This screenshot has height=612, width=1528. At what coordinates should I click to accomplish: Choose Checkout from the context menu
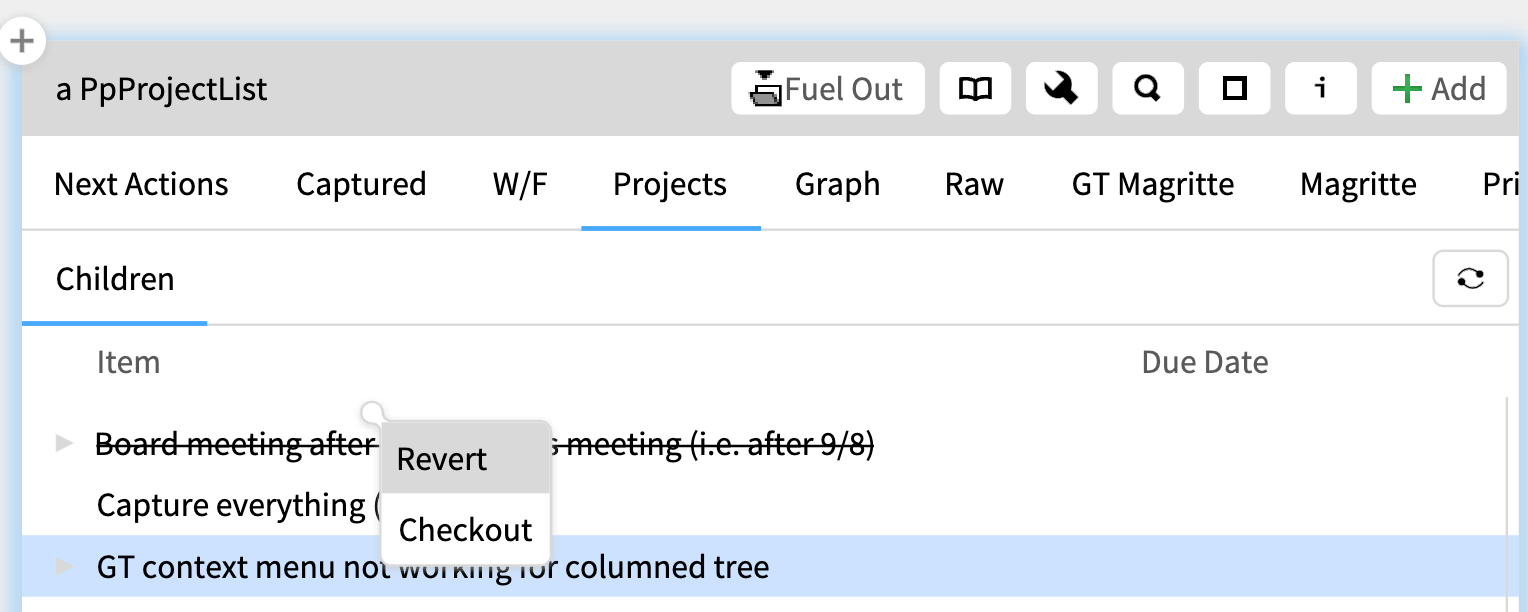[x=465, y=529]
